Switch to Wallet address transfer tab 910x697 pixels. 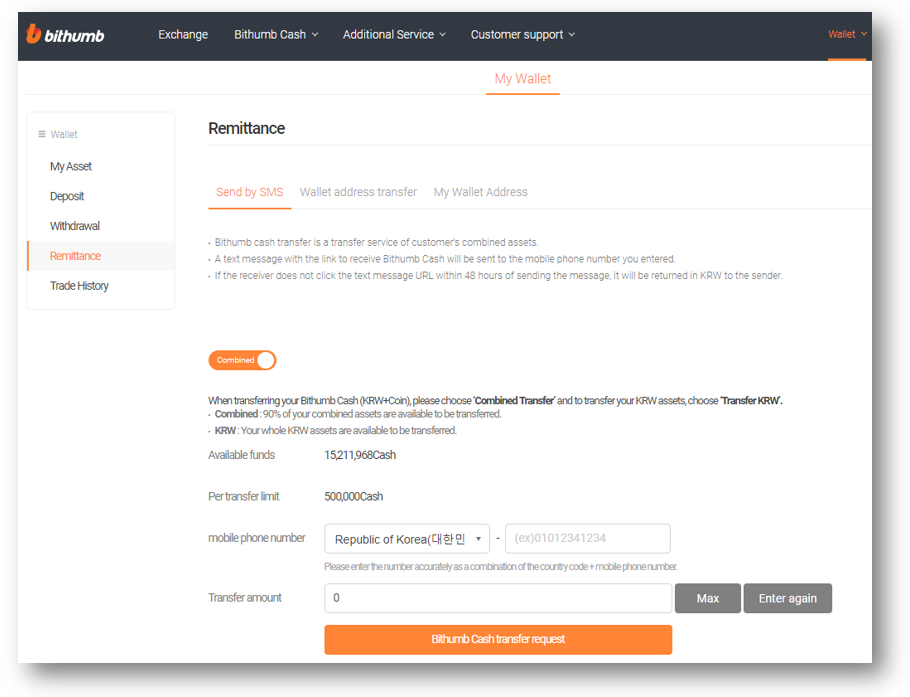coord(358,192)
